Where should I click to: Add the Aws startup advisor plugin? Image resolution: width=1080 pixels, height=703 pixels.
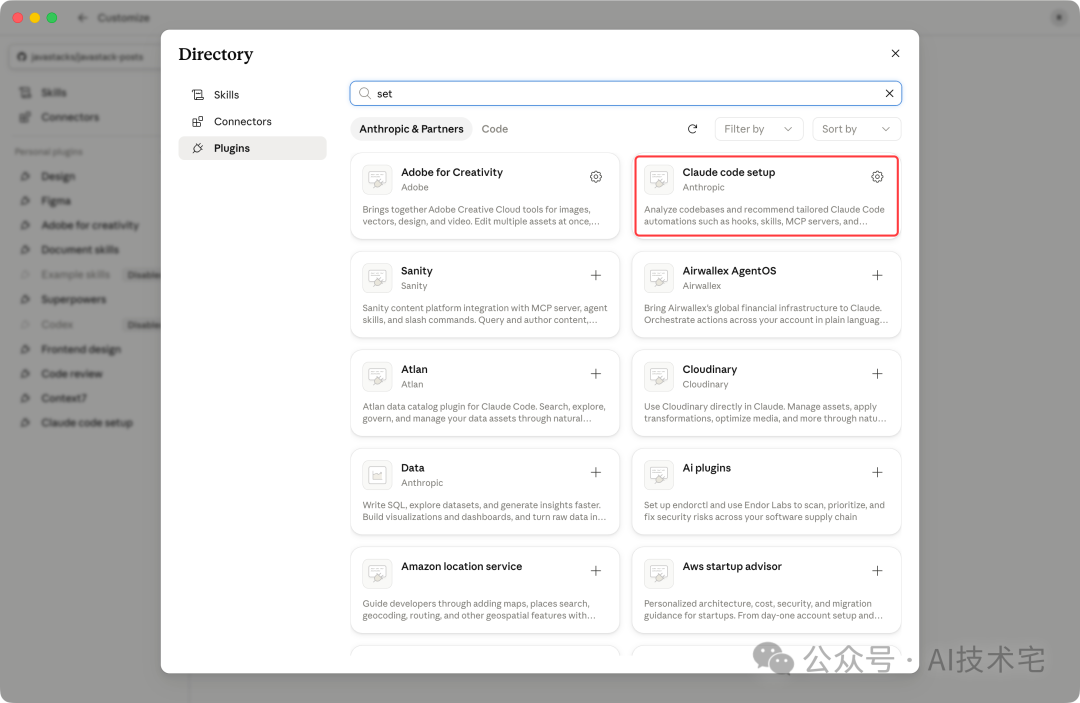pyautogui.click(x=877, y=571)
